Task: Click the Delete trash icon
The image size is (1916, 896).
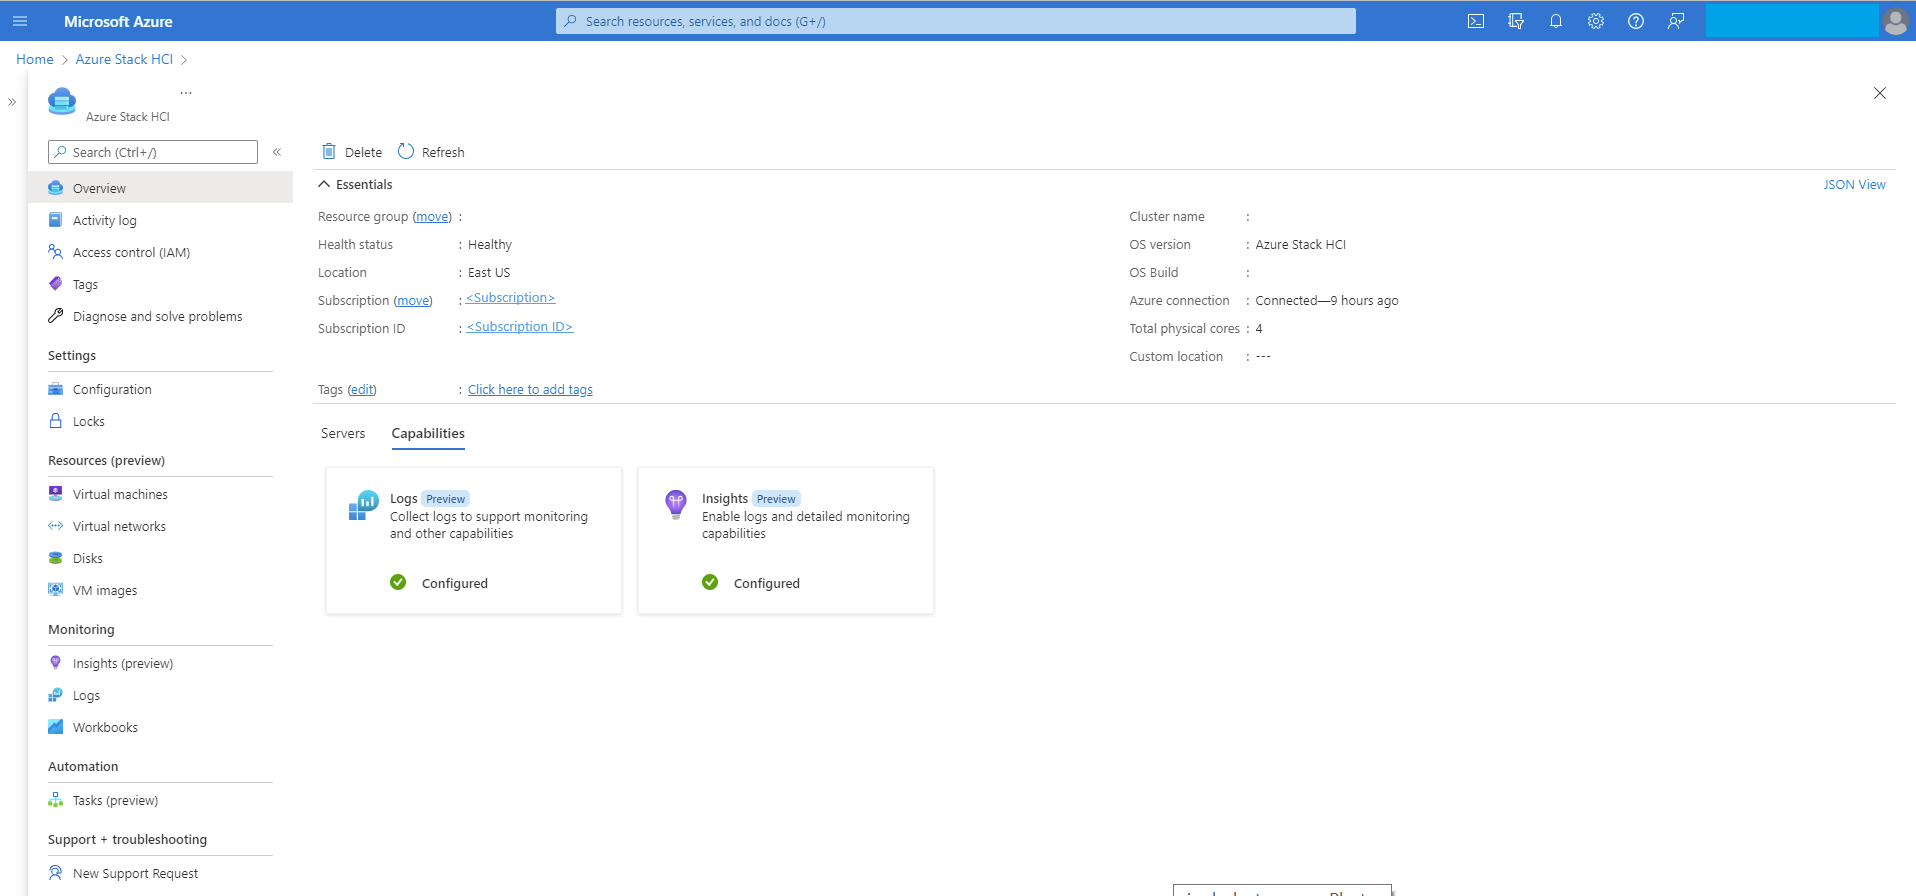Action: tap(329, 152)
